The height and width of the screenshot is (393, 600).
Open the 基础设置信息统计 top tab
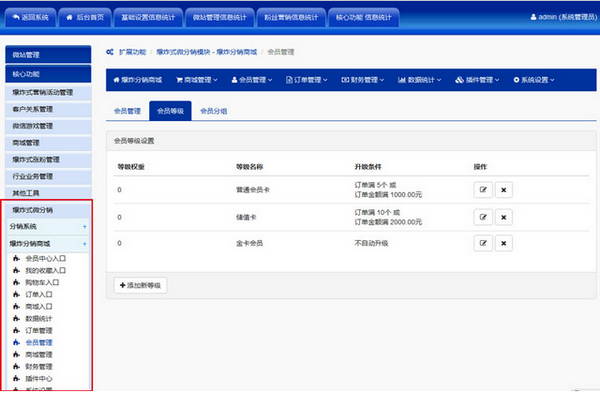click(148, 18)
